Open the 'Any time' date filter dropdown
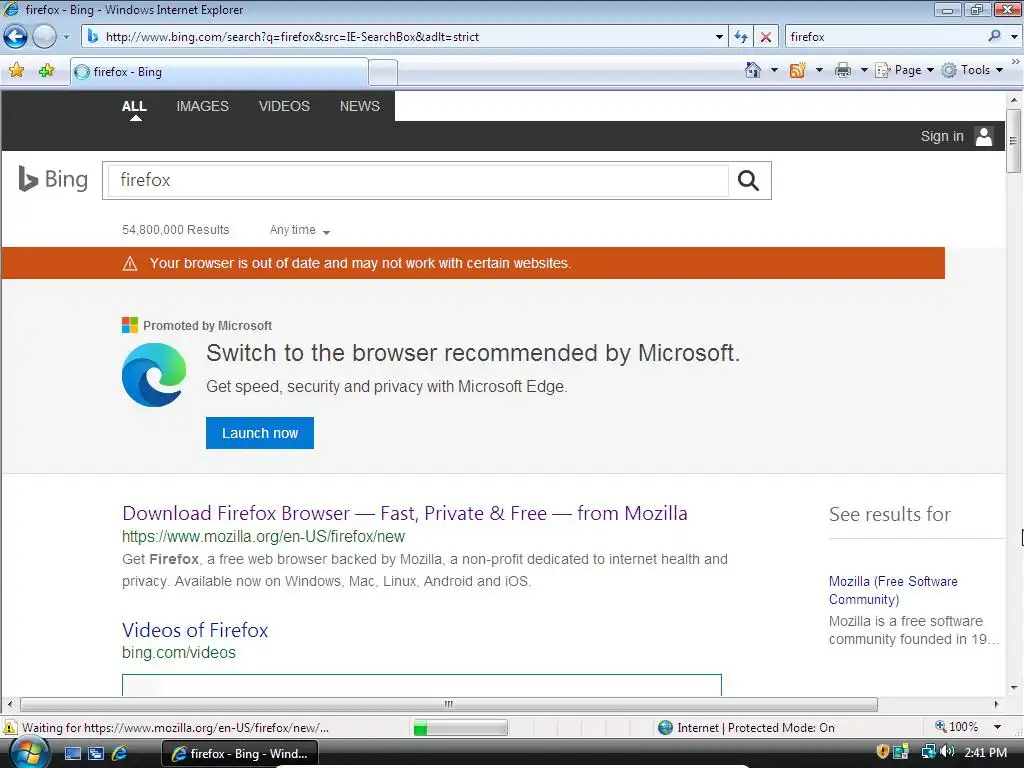Screen dimensions: 1024x768 point(300,230)
